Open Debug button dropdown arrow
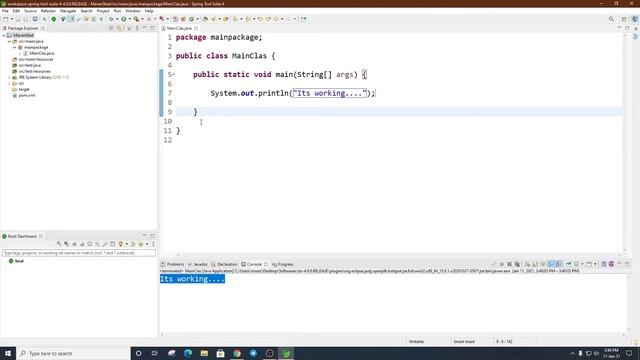Viewport: 640px width, 360px height. point(117,19)
